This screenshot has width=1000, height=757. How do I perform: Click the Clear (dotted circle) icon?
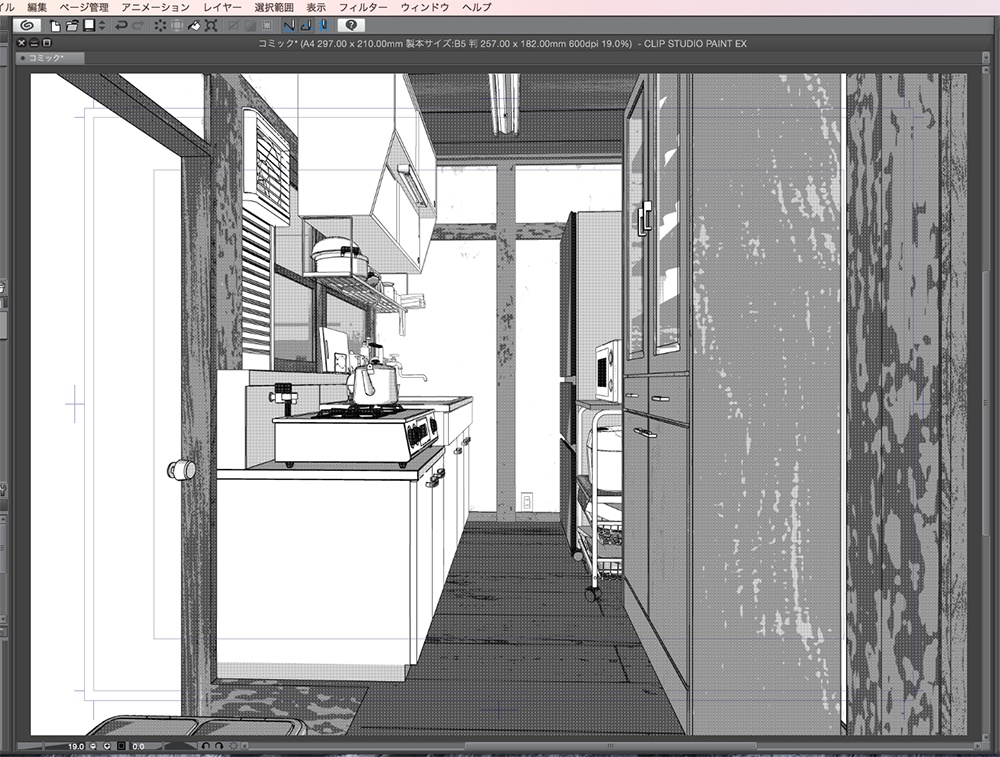pyautogui.click(x=160, y=26)
